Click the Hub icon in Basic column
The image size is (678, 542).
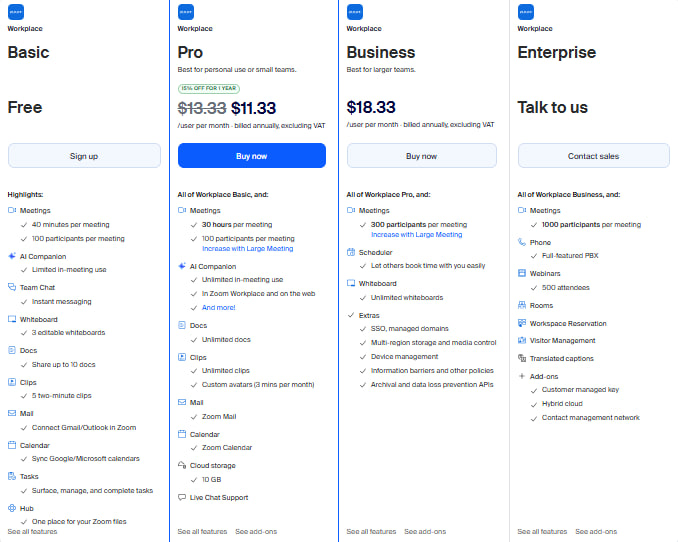pos(12,508)
